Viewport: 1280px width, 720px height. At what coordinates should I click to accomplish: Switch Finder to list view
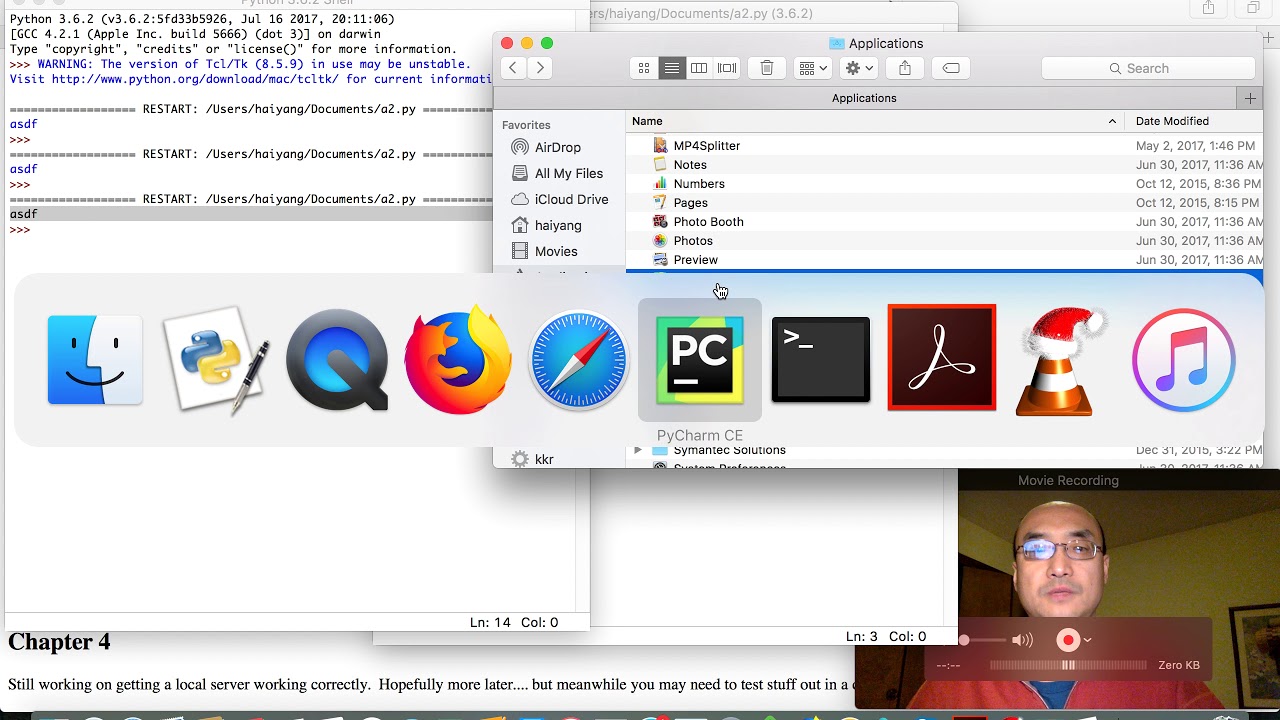[x=672, y=68]
